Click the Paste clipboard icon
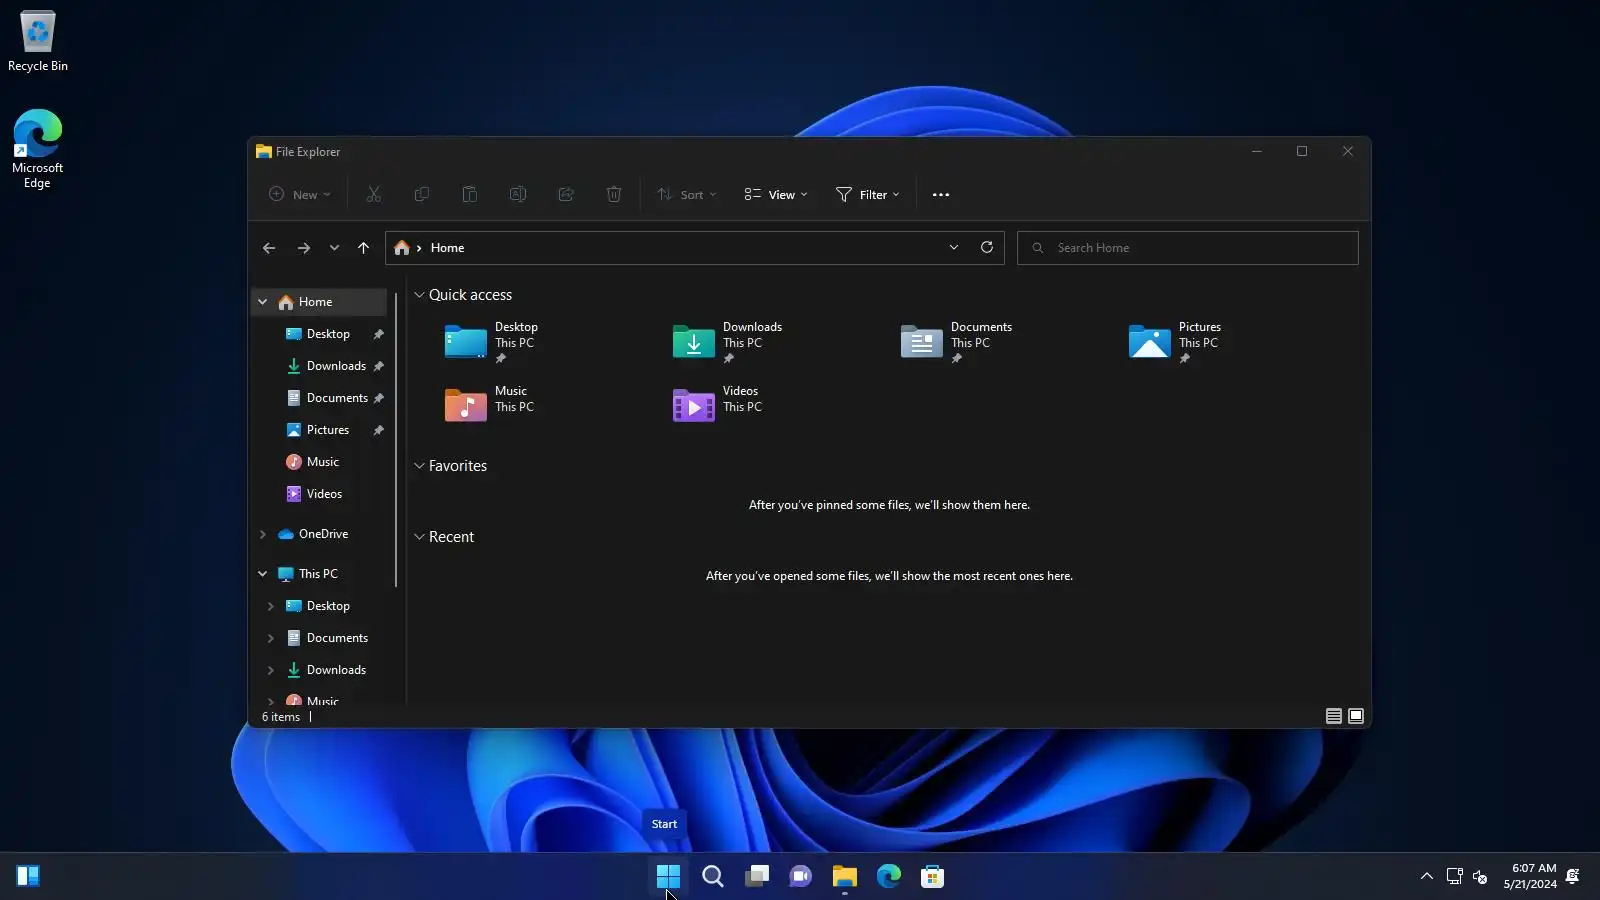 [x=470, y=195]
